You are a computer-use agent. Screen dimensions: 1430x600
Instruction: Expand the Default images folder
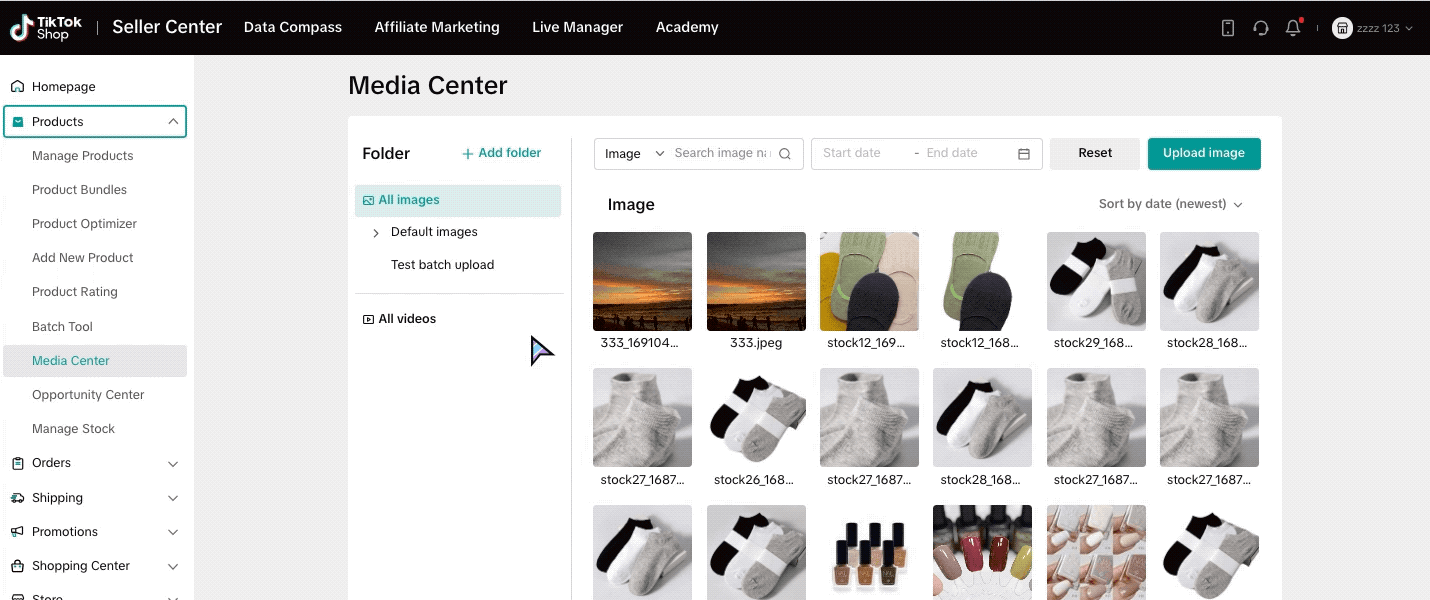click(x=376, y=233)
